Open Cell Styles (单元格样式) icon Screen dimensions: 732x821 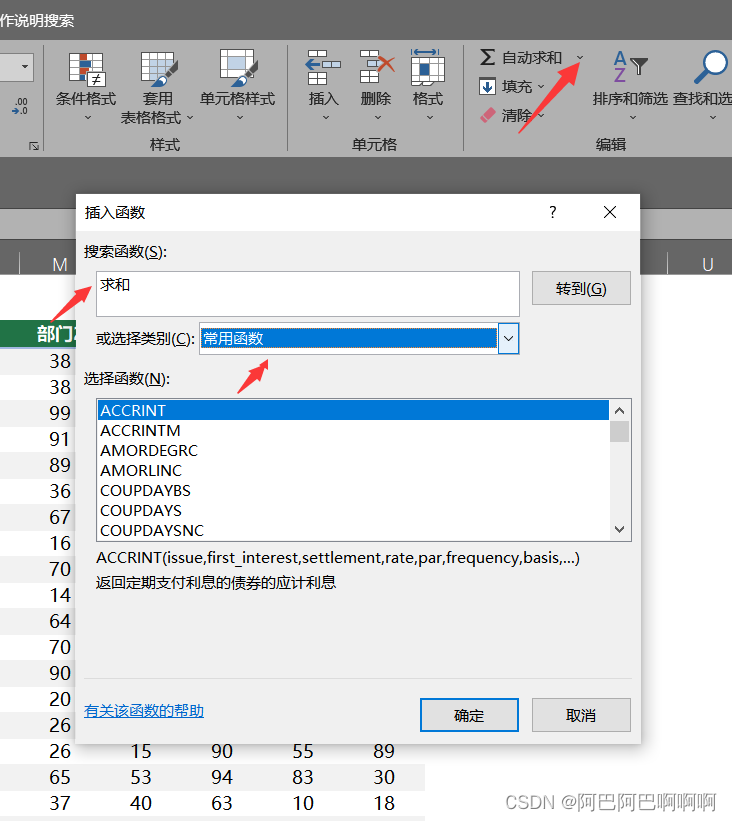238,69
